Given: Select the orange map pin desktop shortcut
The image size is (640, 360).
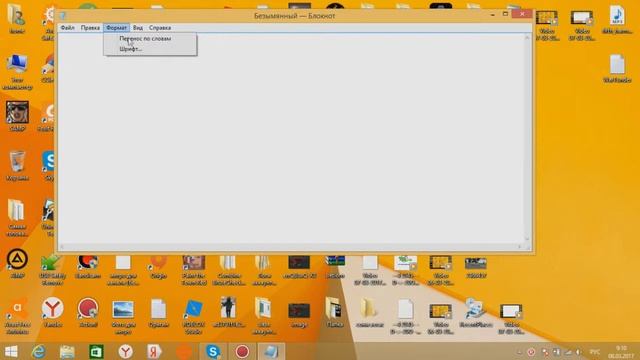Looking at the screenshot, I should pos(158,267).
